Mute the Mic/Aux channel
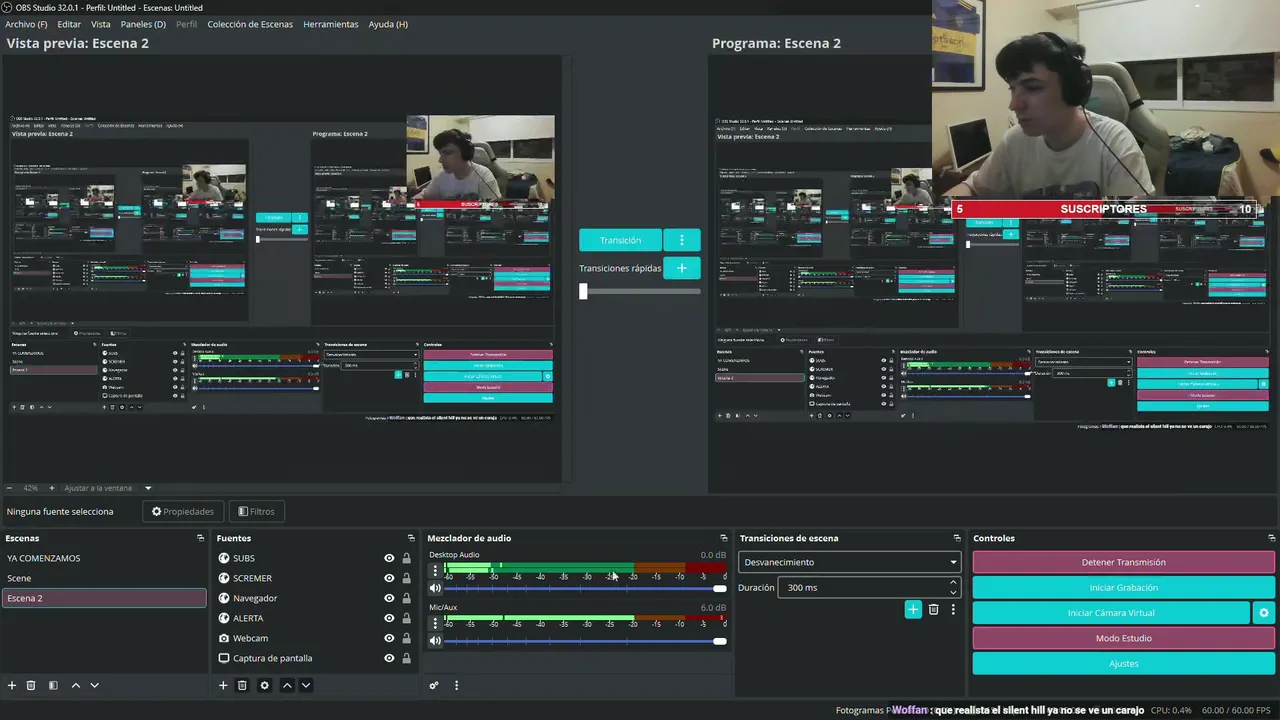The image size is (1280, 720). (x=435, y=640)
